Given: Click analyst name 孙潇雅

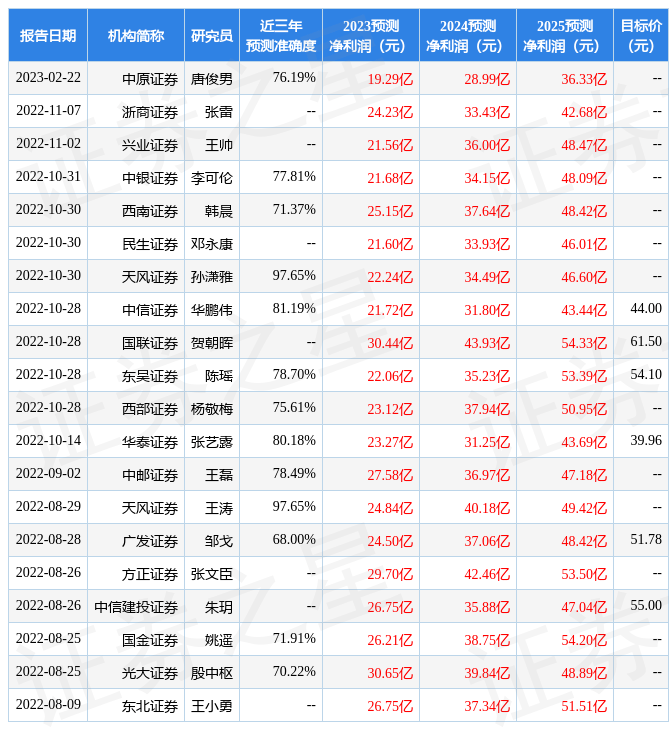Looking at the screenshot, I should click(x=211, y=277).
